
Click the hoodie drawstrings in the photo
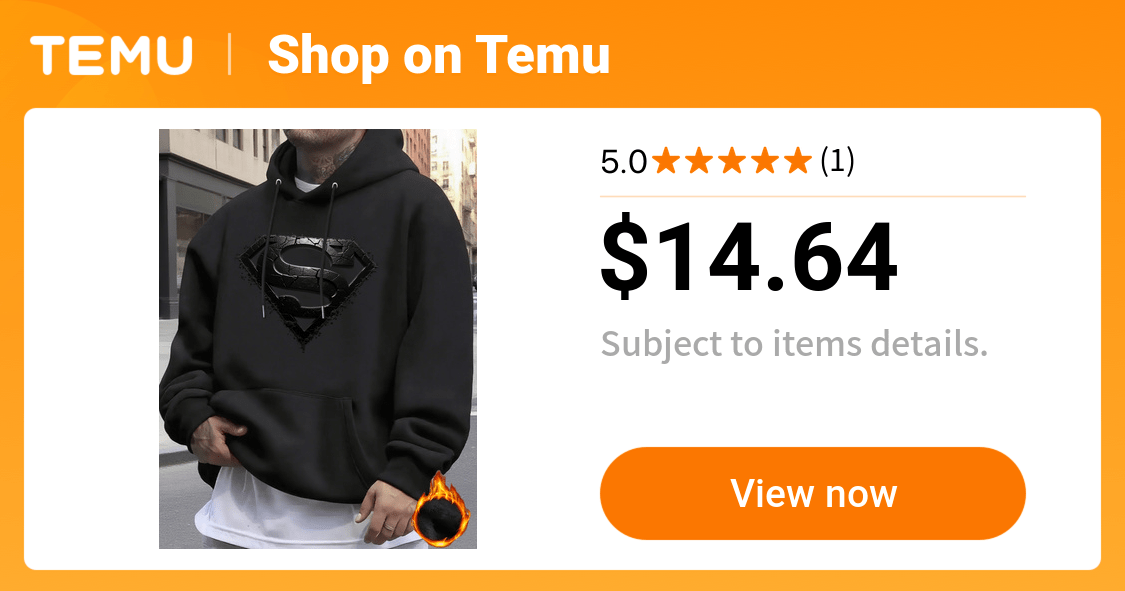pos(303,247)
